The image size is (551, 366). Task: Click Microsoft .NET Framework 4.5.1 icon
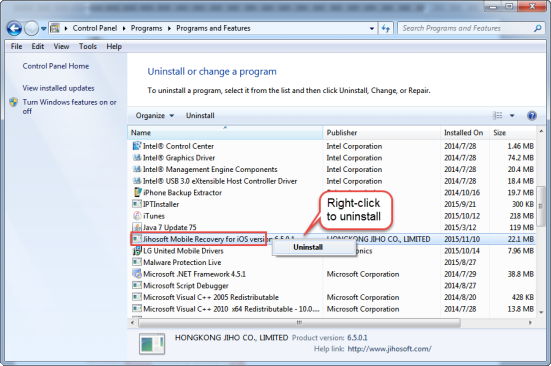coord(137,273)
